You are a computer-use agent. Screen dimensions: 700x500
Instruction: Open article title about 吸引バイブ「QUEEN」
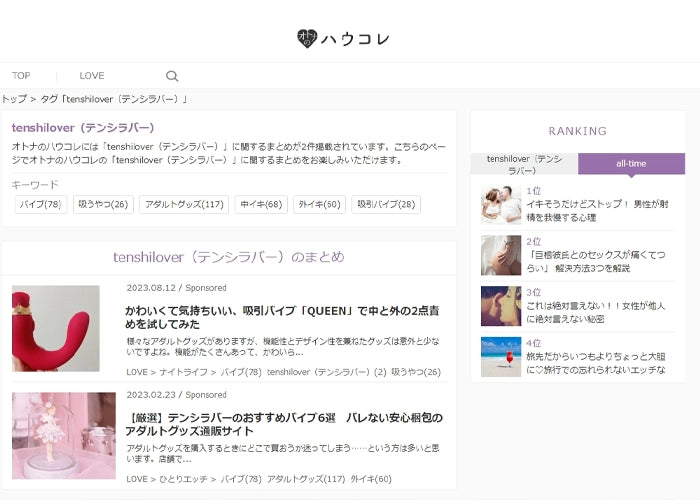(282, 317)
